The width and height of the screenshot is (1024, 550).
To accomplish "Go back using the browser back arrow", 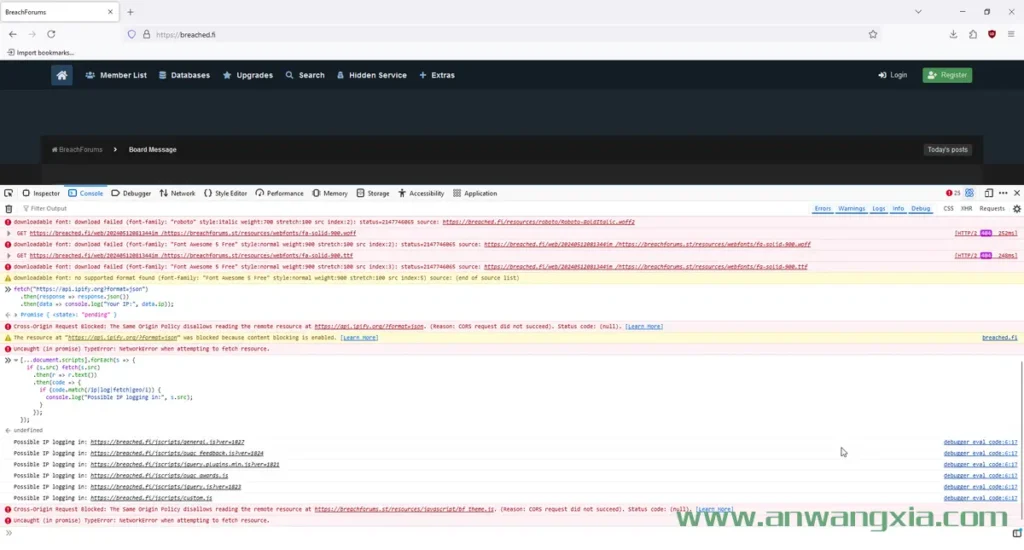I will point(13,34).
